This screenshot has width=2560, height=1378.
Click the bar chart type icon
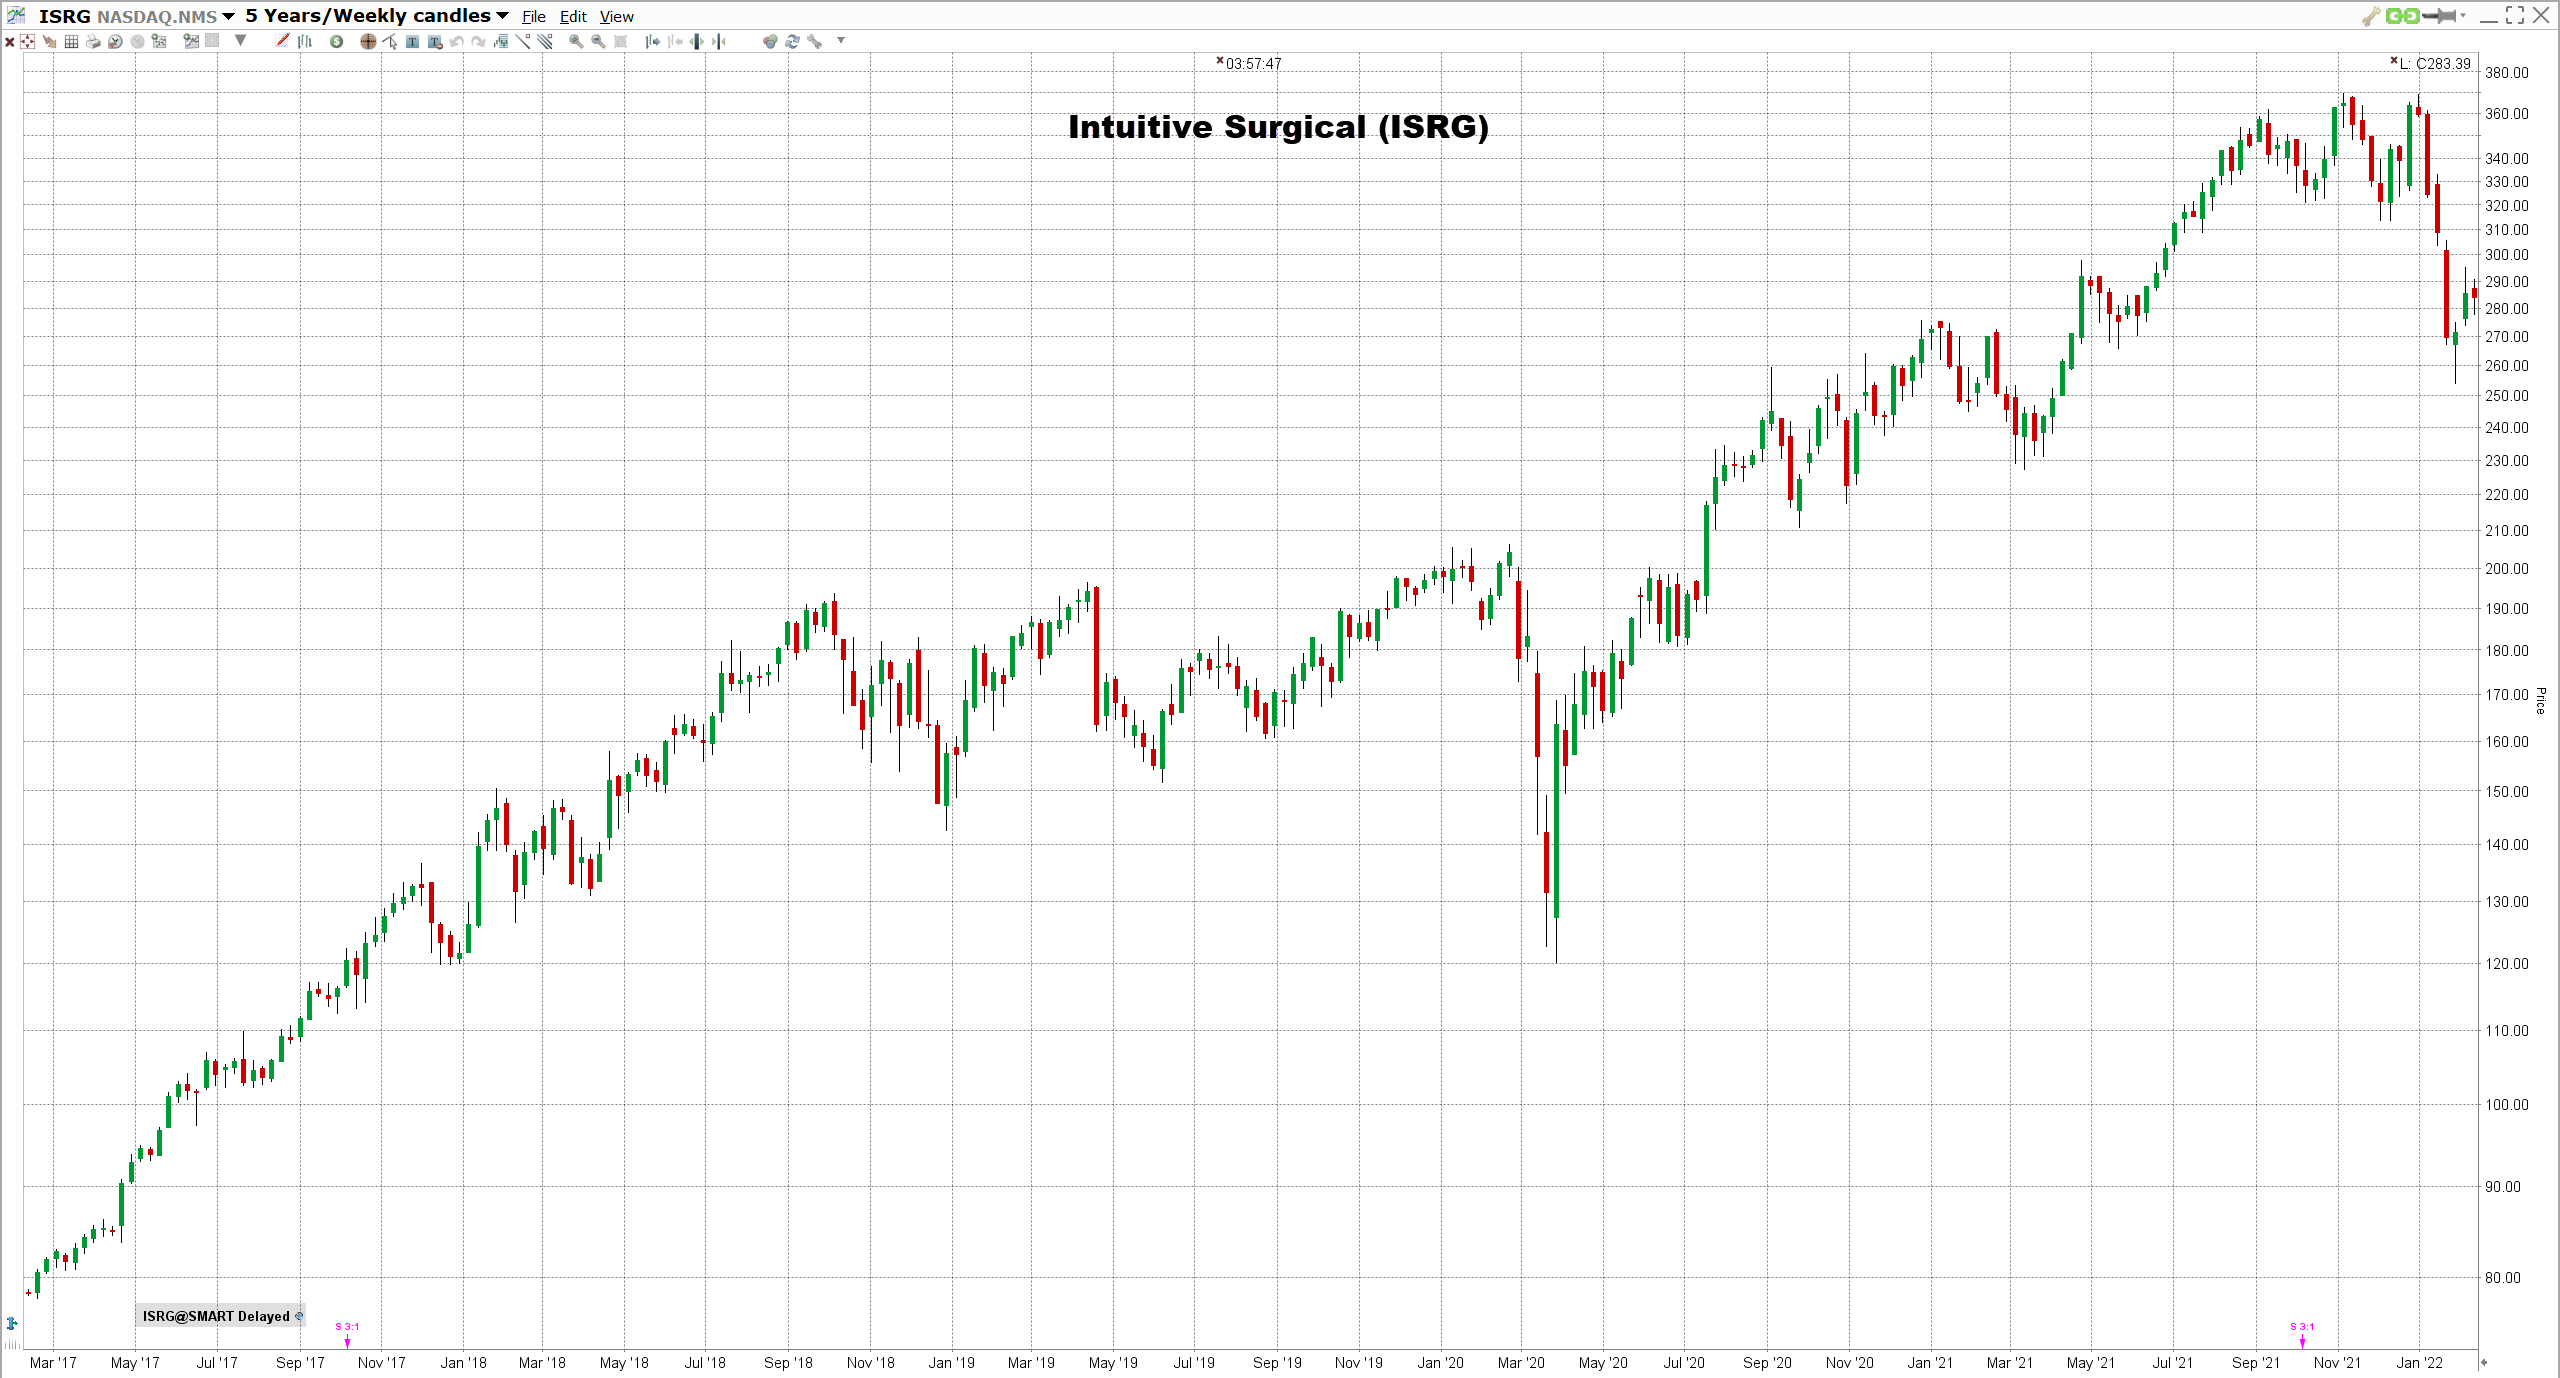pos(305,41)
